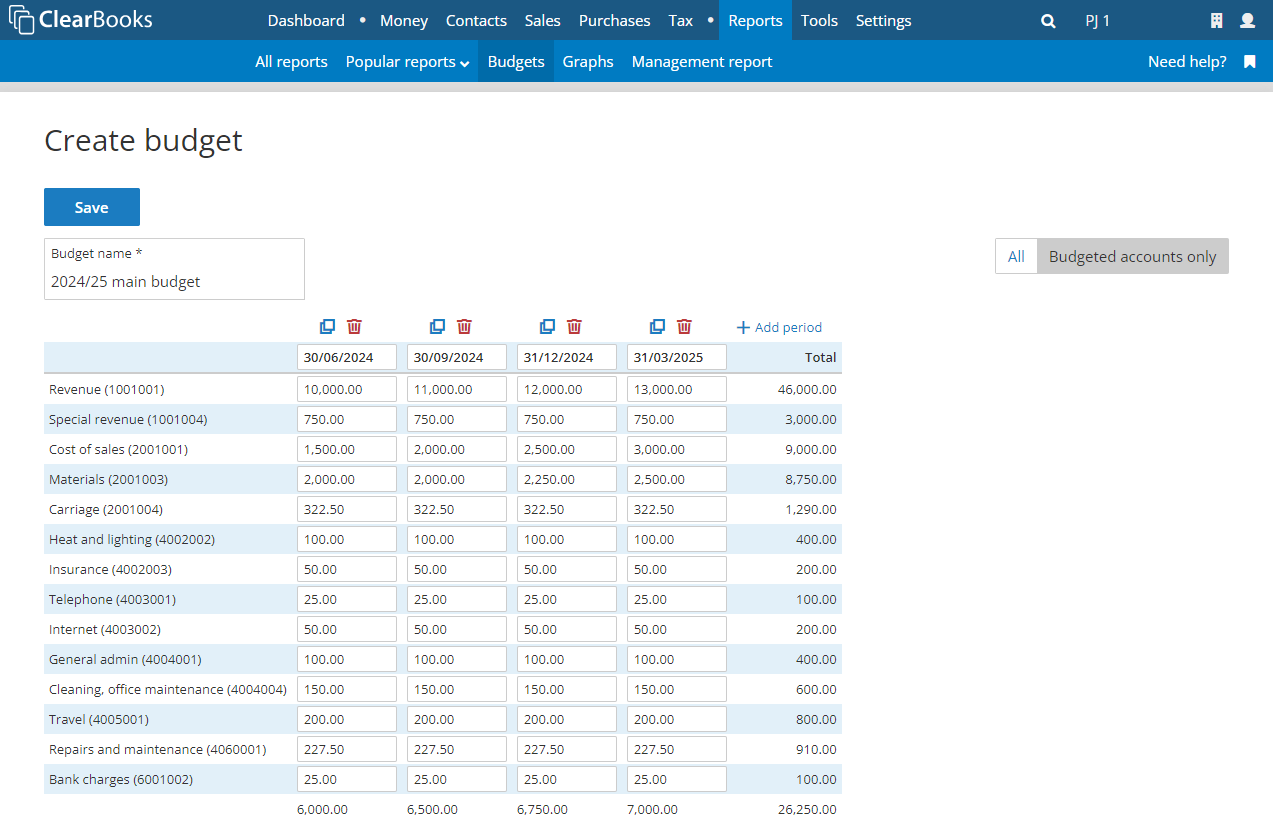Image resolution: width=1273 pixels, height=827 pixels.
Task: Delete the 30/09/2024 period column
Action: (x=464, y=326)
